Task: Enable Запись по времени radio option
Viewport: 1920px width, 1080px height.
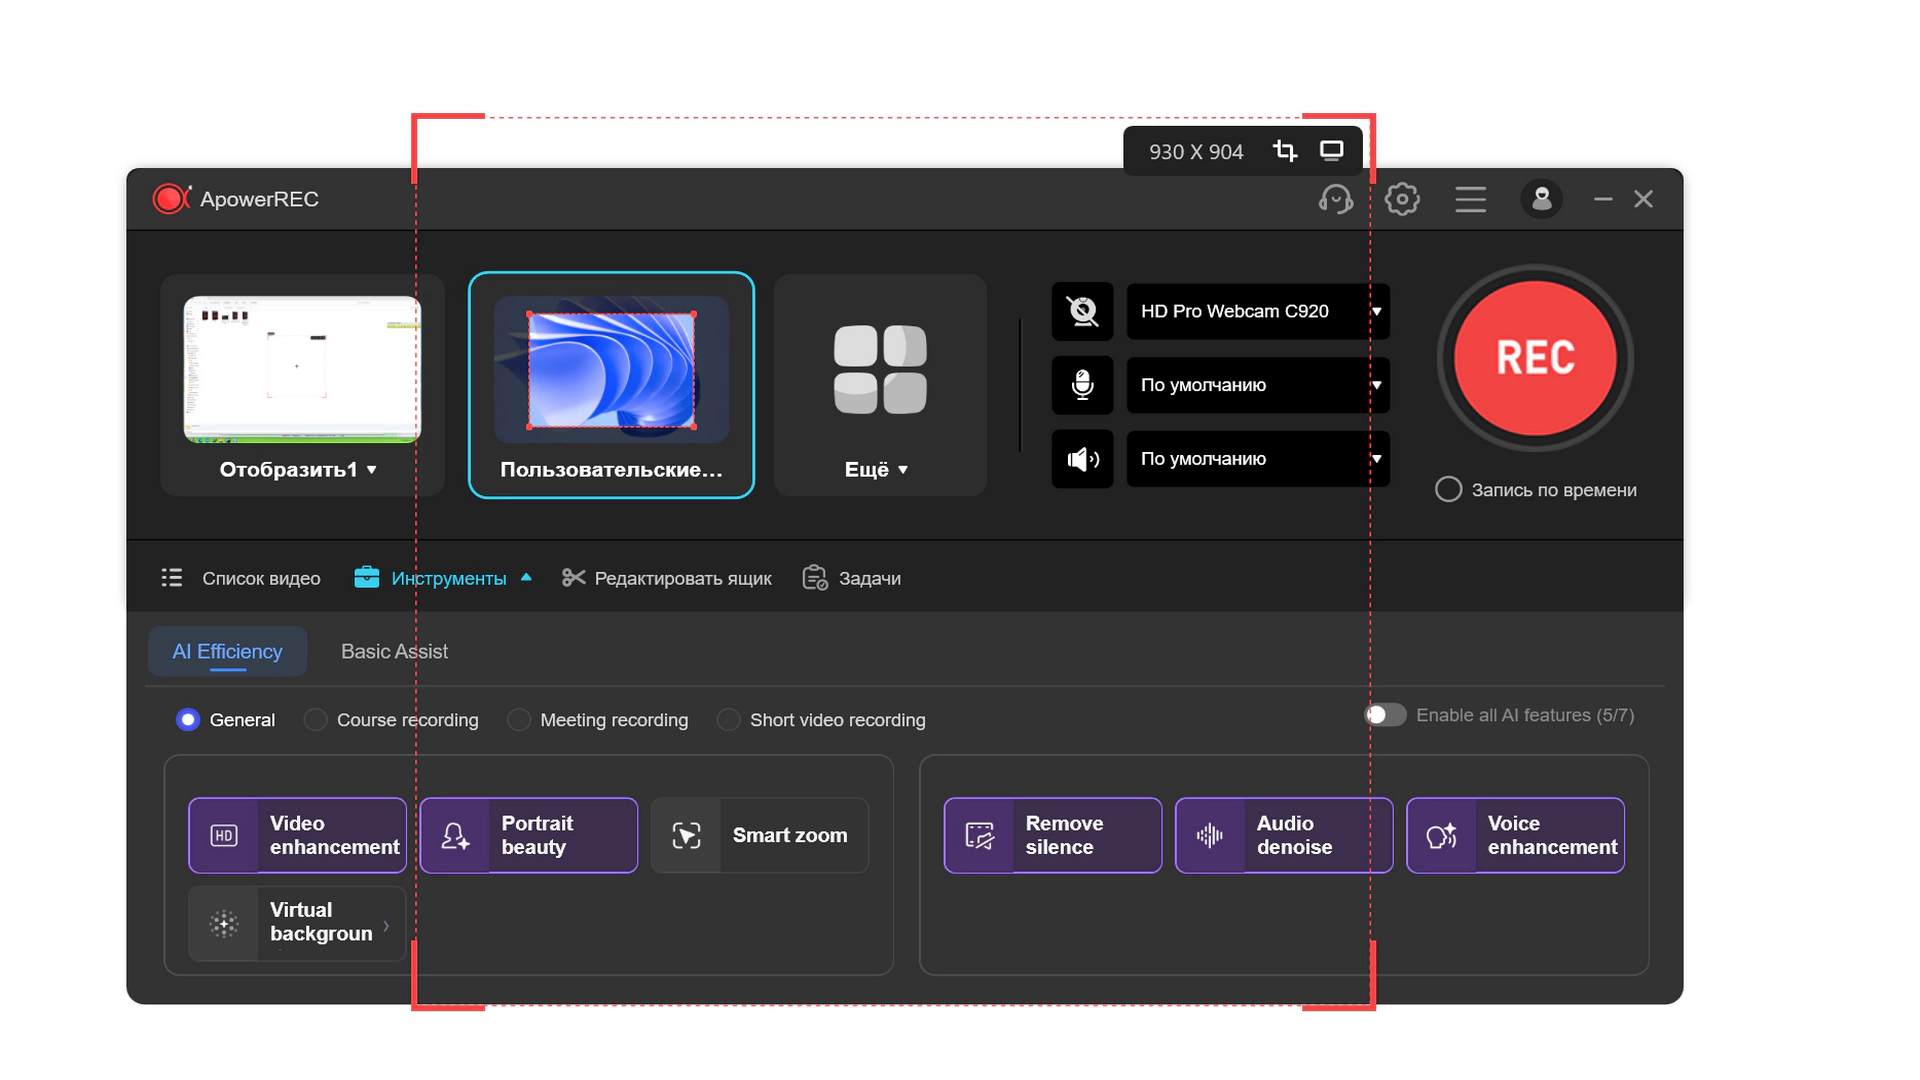Action: [x=1448, y=490]
